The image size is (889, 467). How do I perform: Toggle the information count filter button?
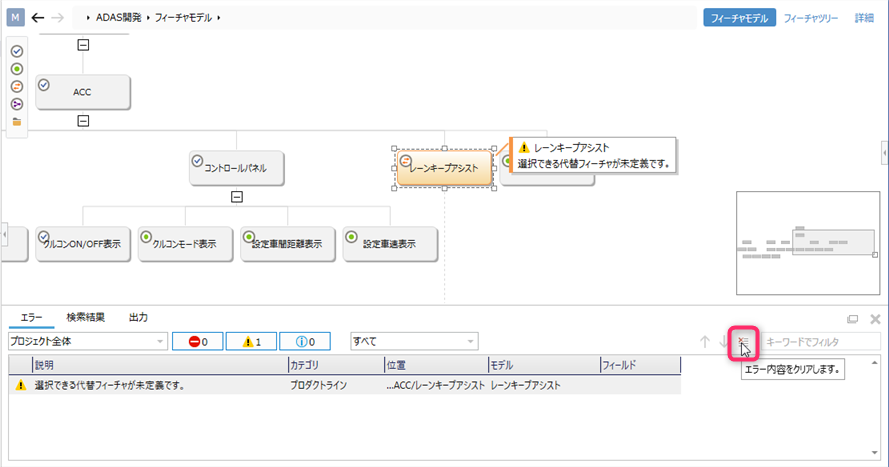(x=305, y=342)
